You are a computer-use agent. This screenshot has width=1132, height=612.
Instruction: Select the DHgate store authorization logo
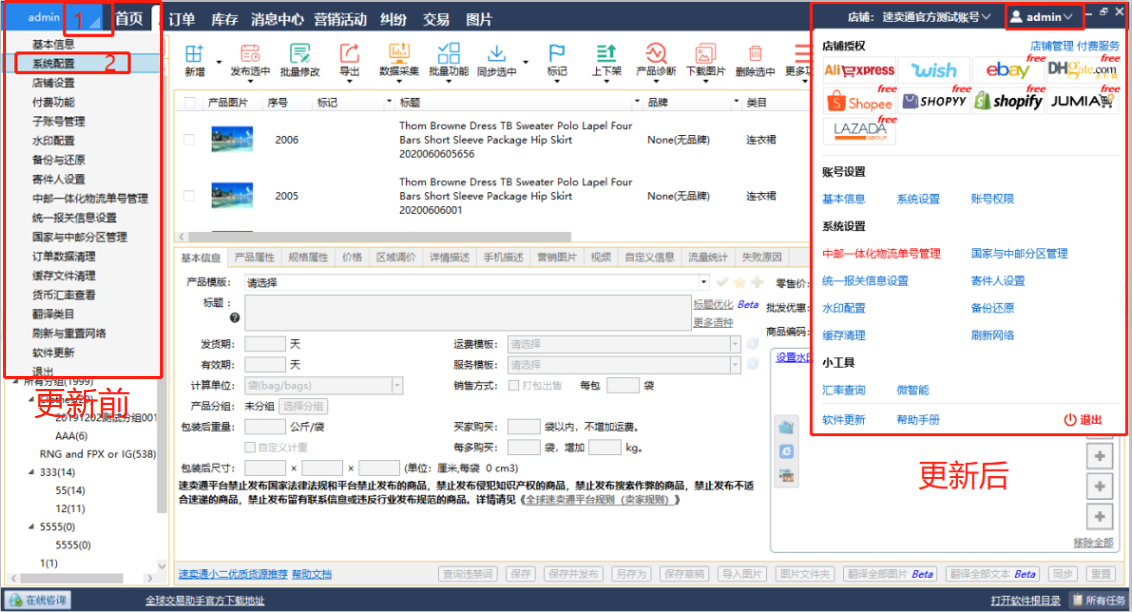click(x=1081, y=70)
